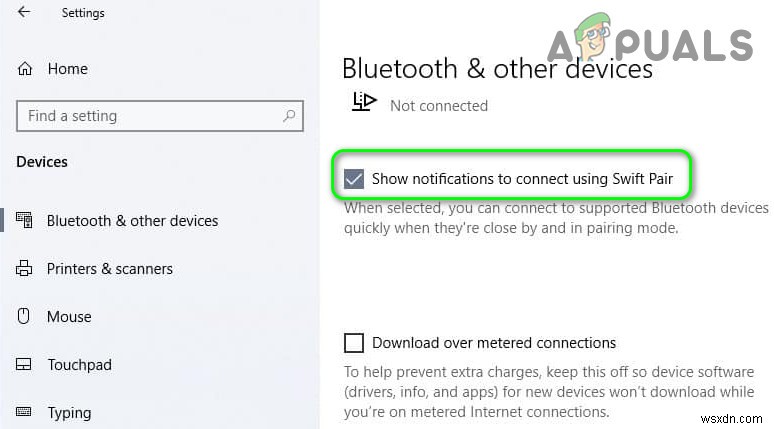Go to Settings Home

coord(67,69)
